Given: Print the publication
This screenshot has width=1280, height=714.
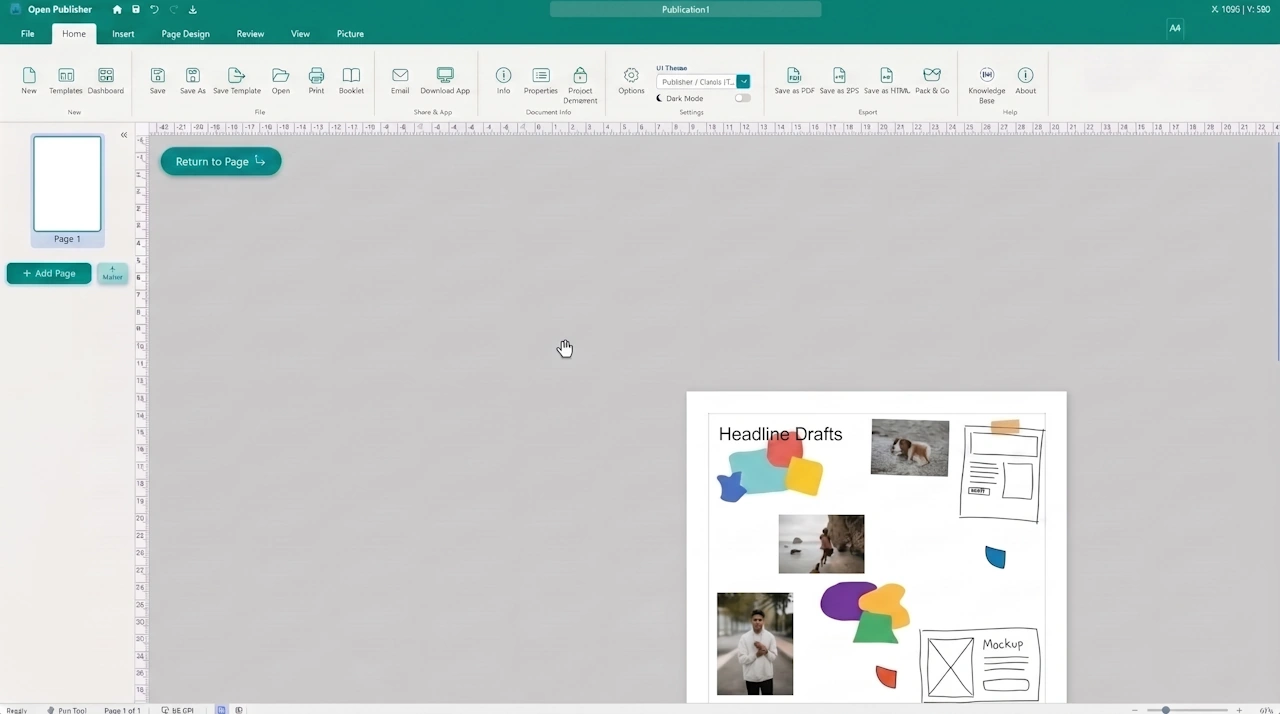Looking at the screenshot, I should tap(316, 81).
